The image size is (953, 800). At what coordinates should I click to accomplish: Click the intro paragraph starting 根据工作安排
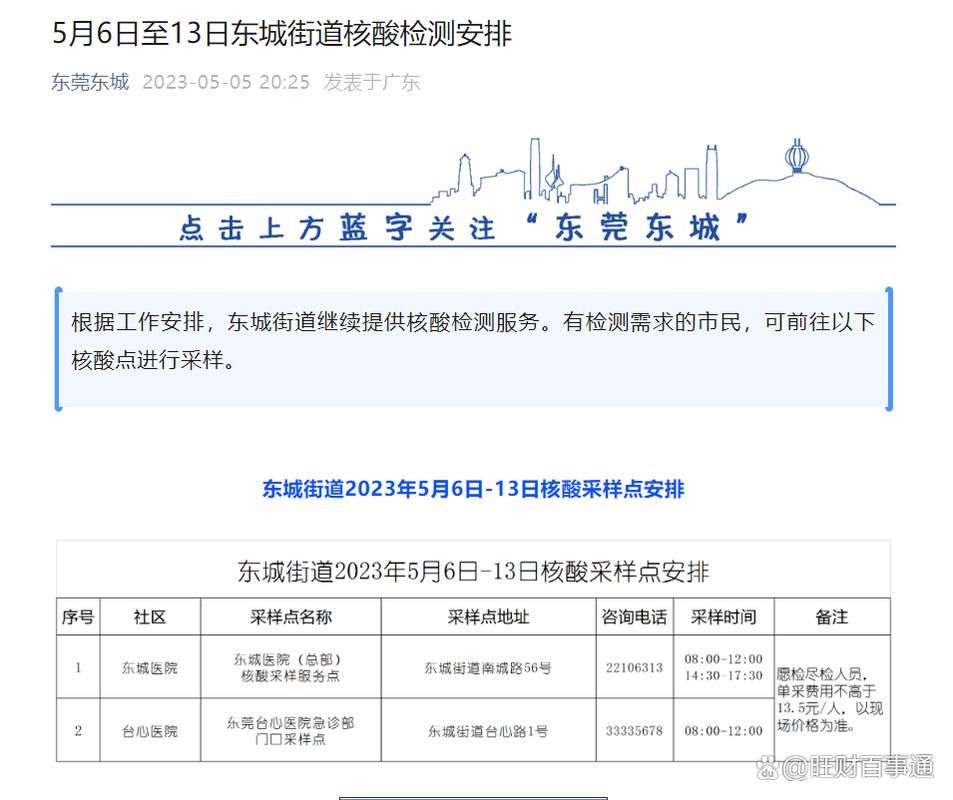click(x=473, y=340)
